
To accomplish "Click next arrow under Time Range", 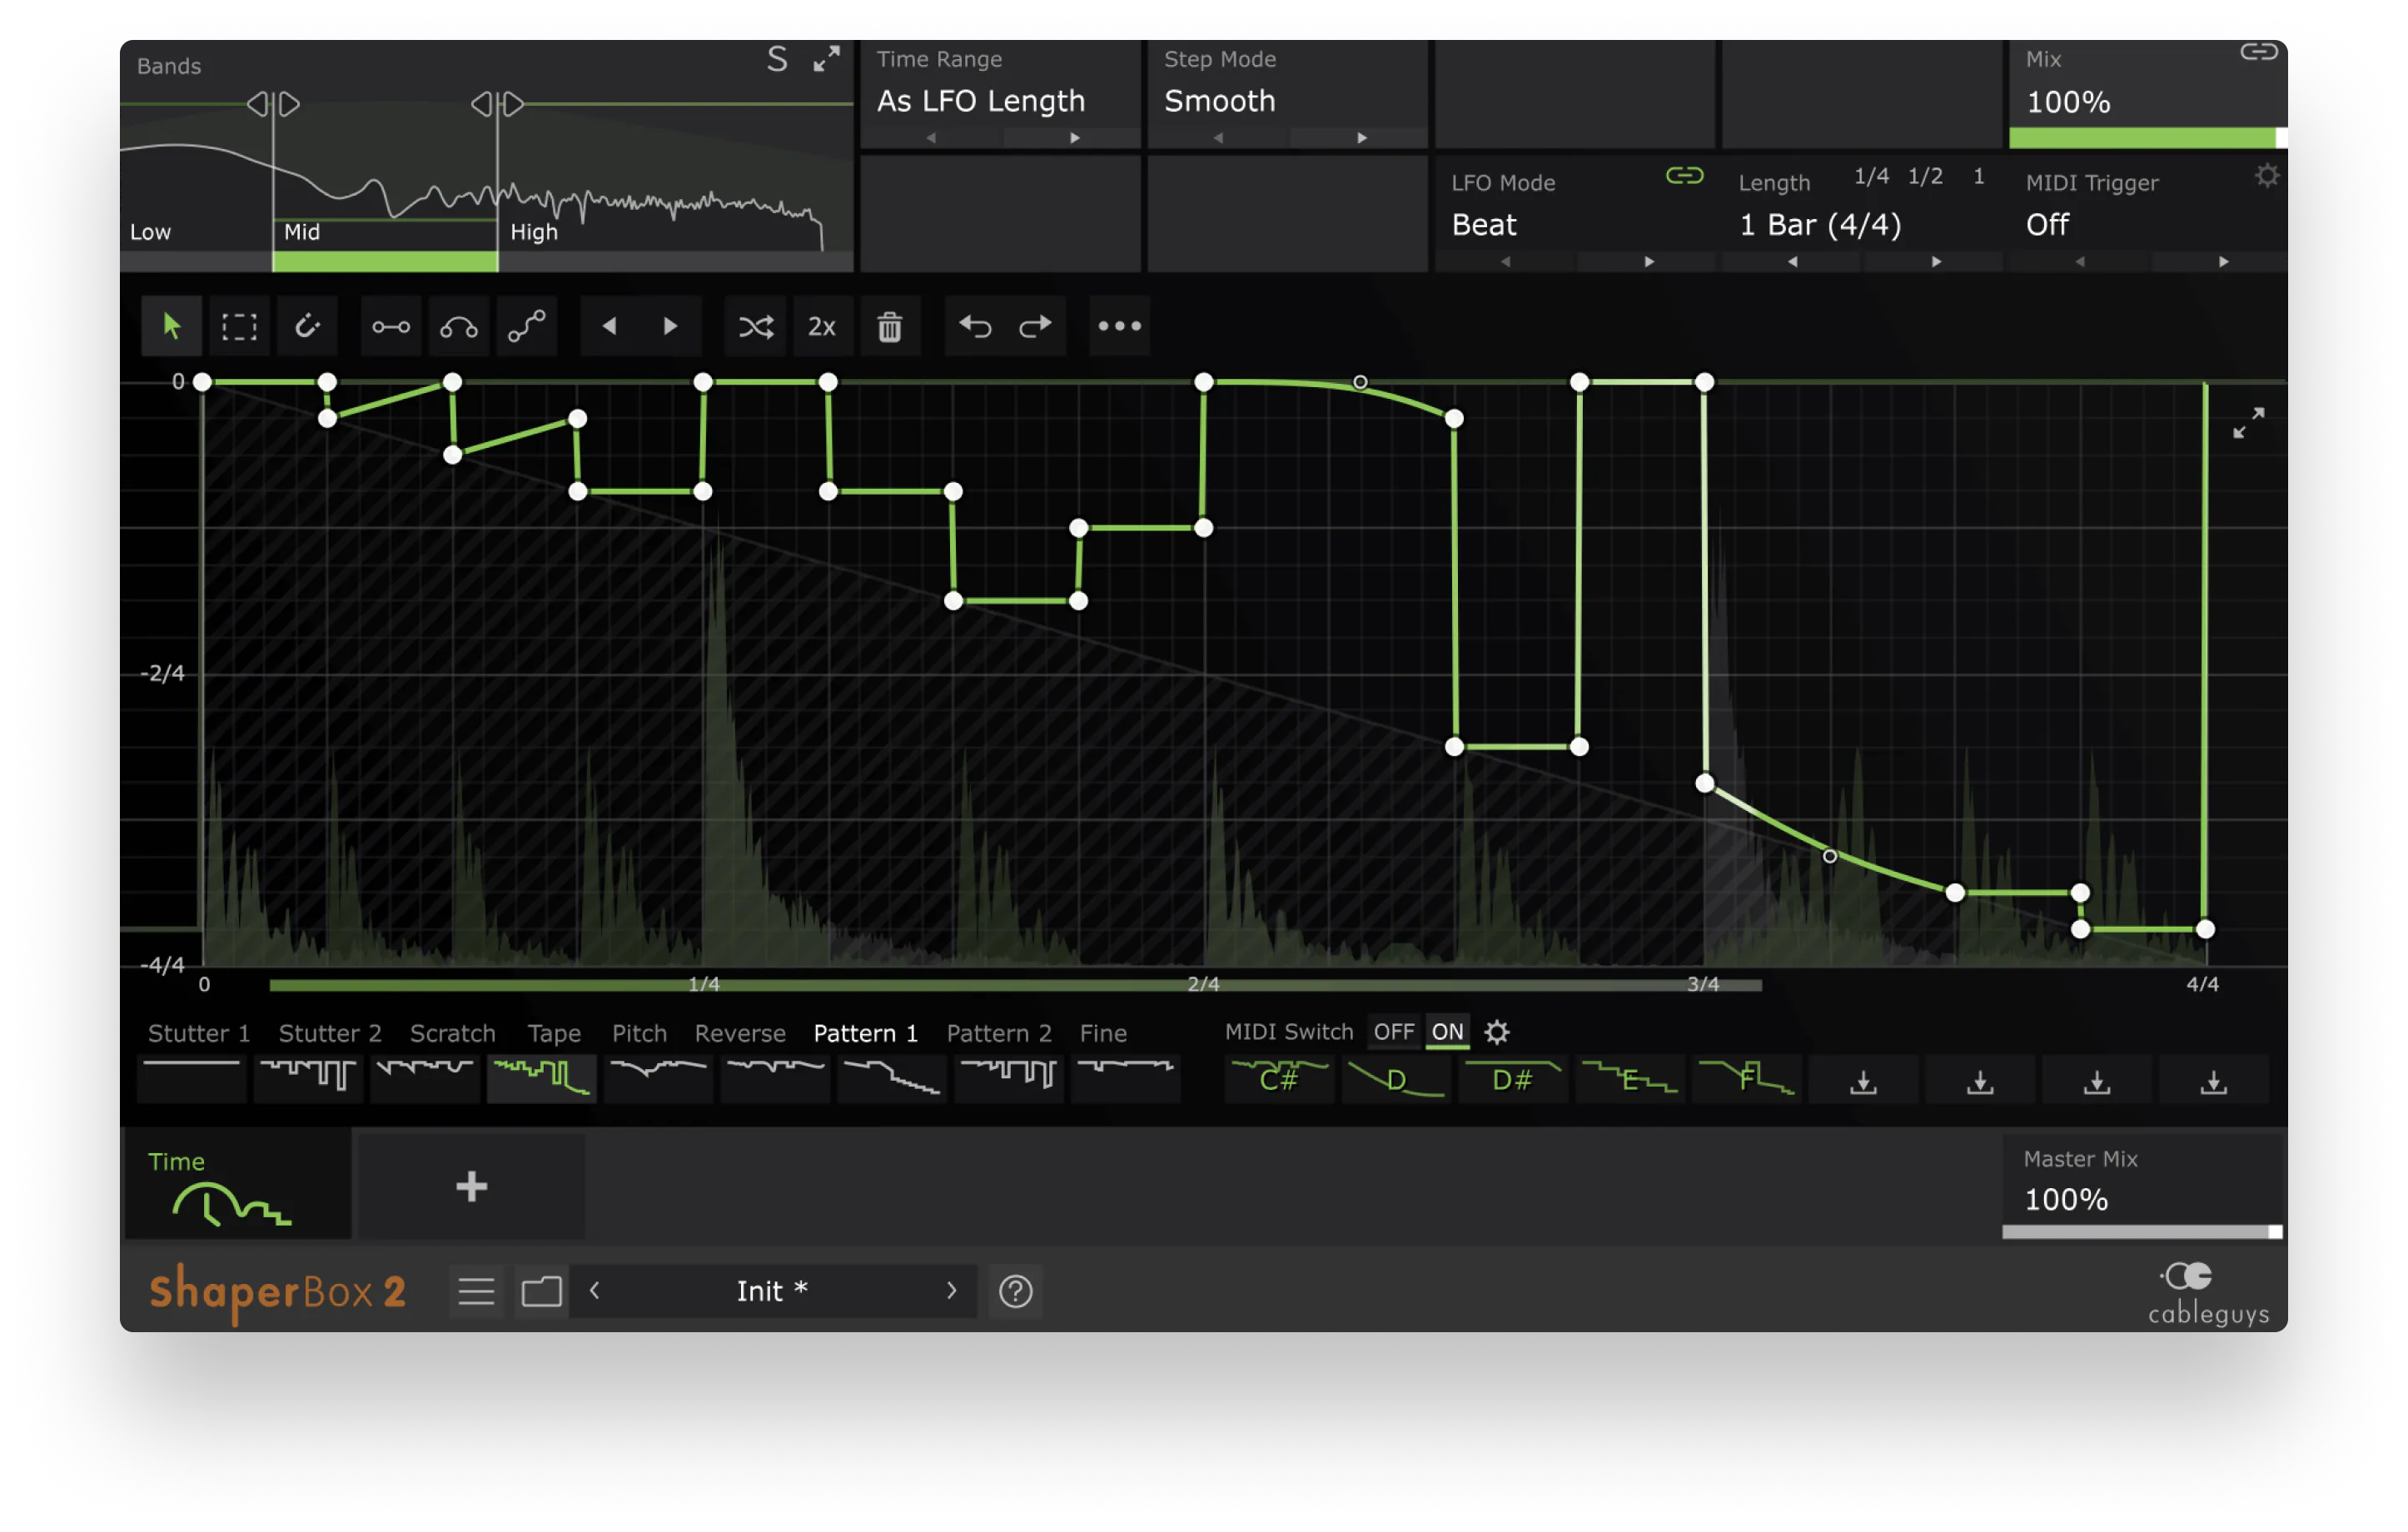I will click(1075, 138).
